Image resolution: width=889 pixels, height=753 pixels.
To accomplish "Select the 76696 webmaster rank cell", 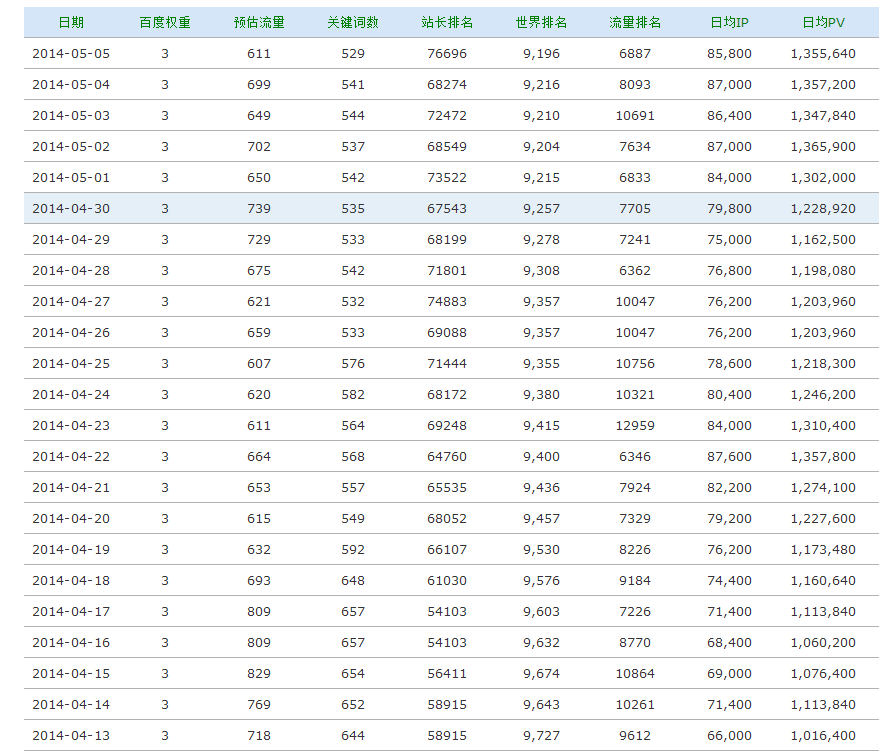I will point(447,53).
